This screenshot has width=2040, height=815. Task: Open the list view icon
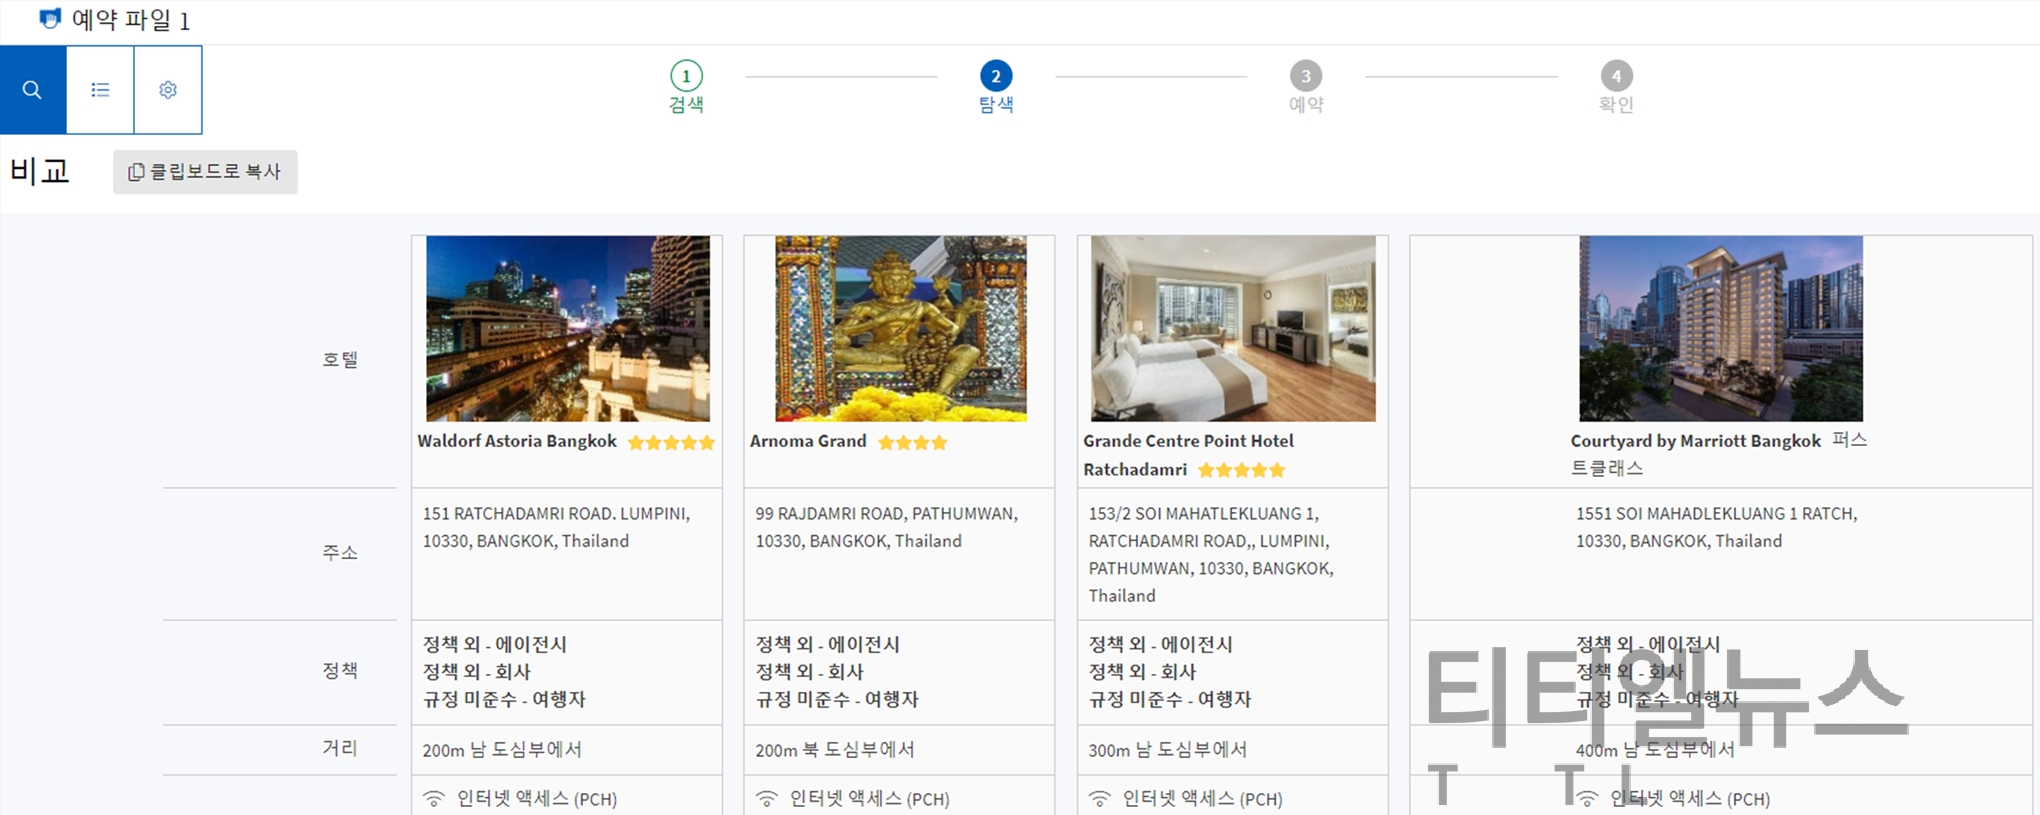[100, 90]
